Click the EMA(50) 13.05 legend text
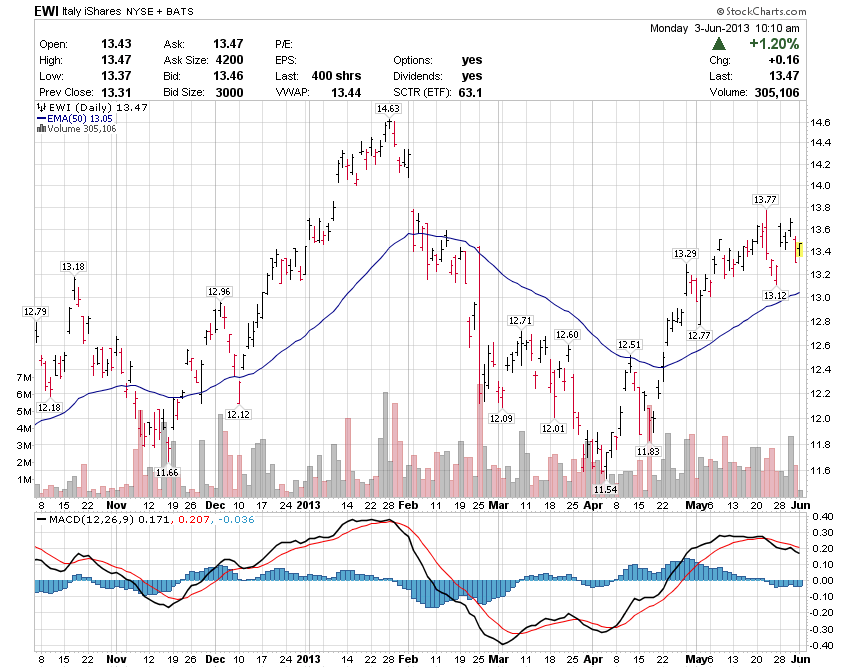The height and width of the screenshot is (668, 850). coord(80,118)
